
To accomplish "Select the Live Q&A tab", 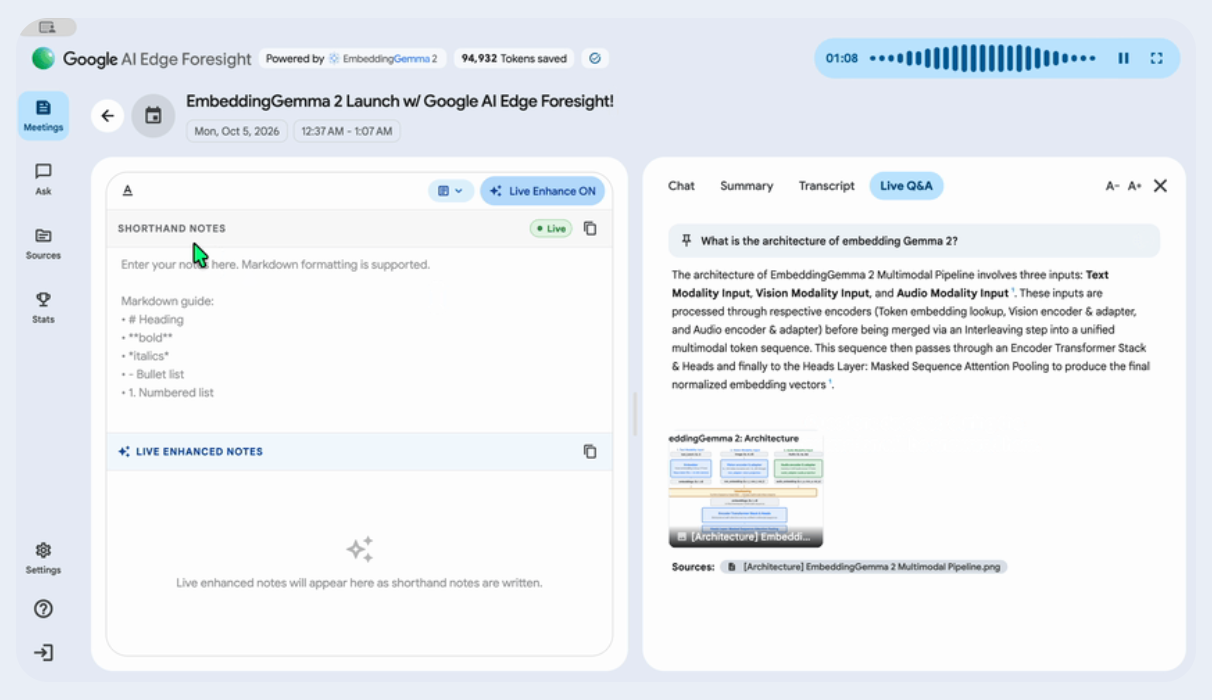I will pyautogui.click(x=906, y=186).
